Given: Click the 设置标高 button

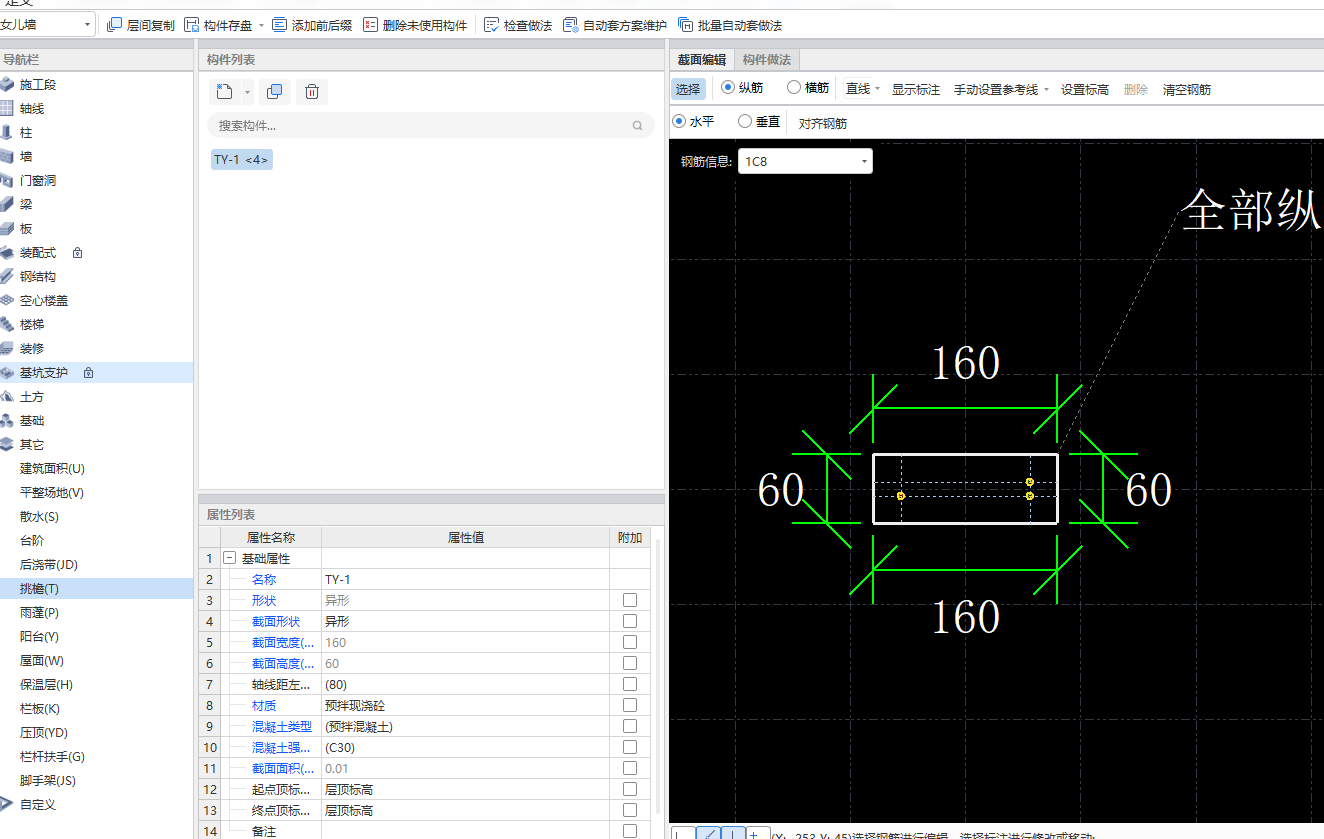Looking at the screenshot, I should point(1085,90).
